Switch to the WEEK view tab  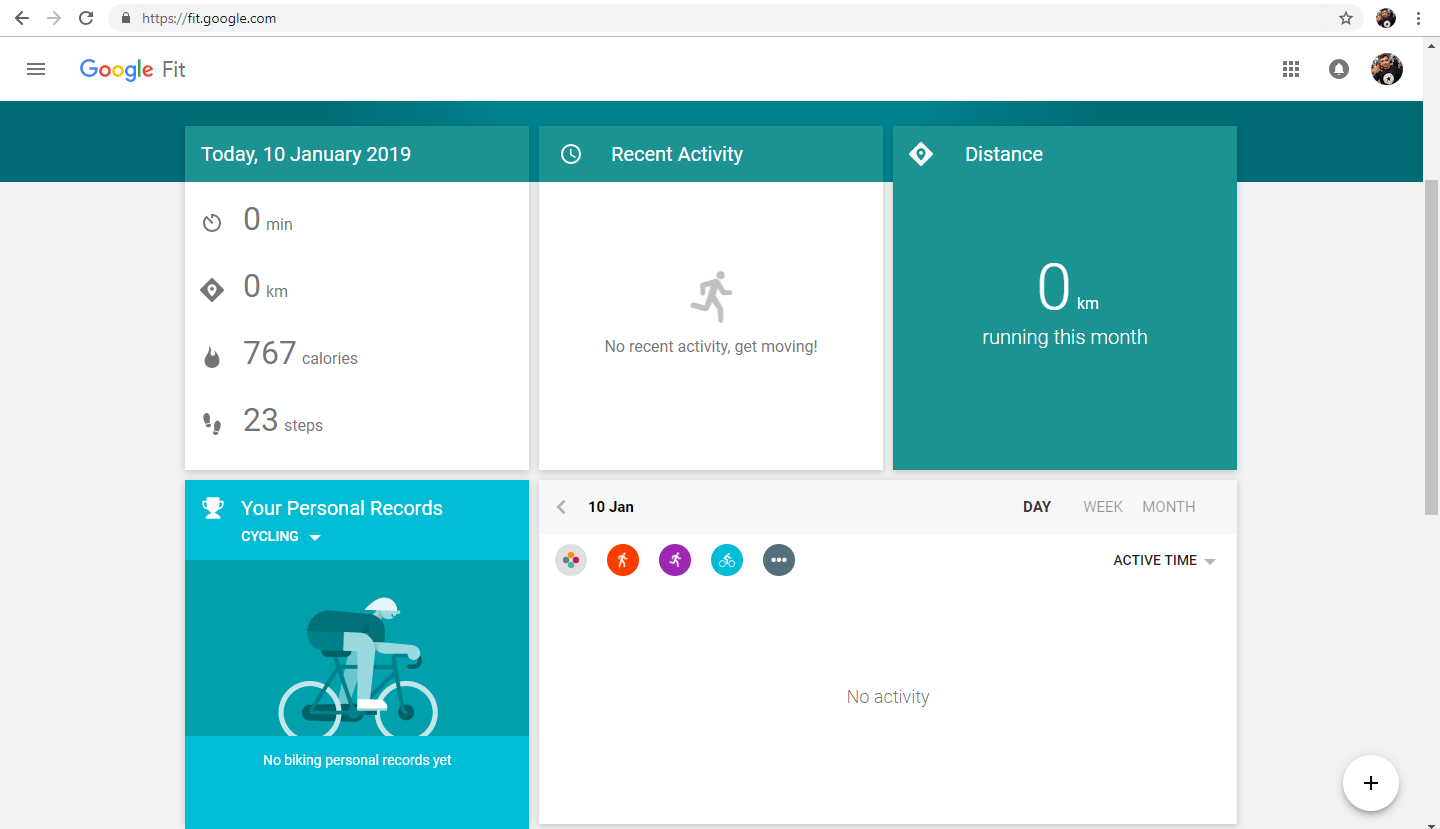click(x=1102, y=507)
